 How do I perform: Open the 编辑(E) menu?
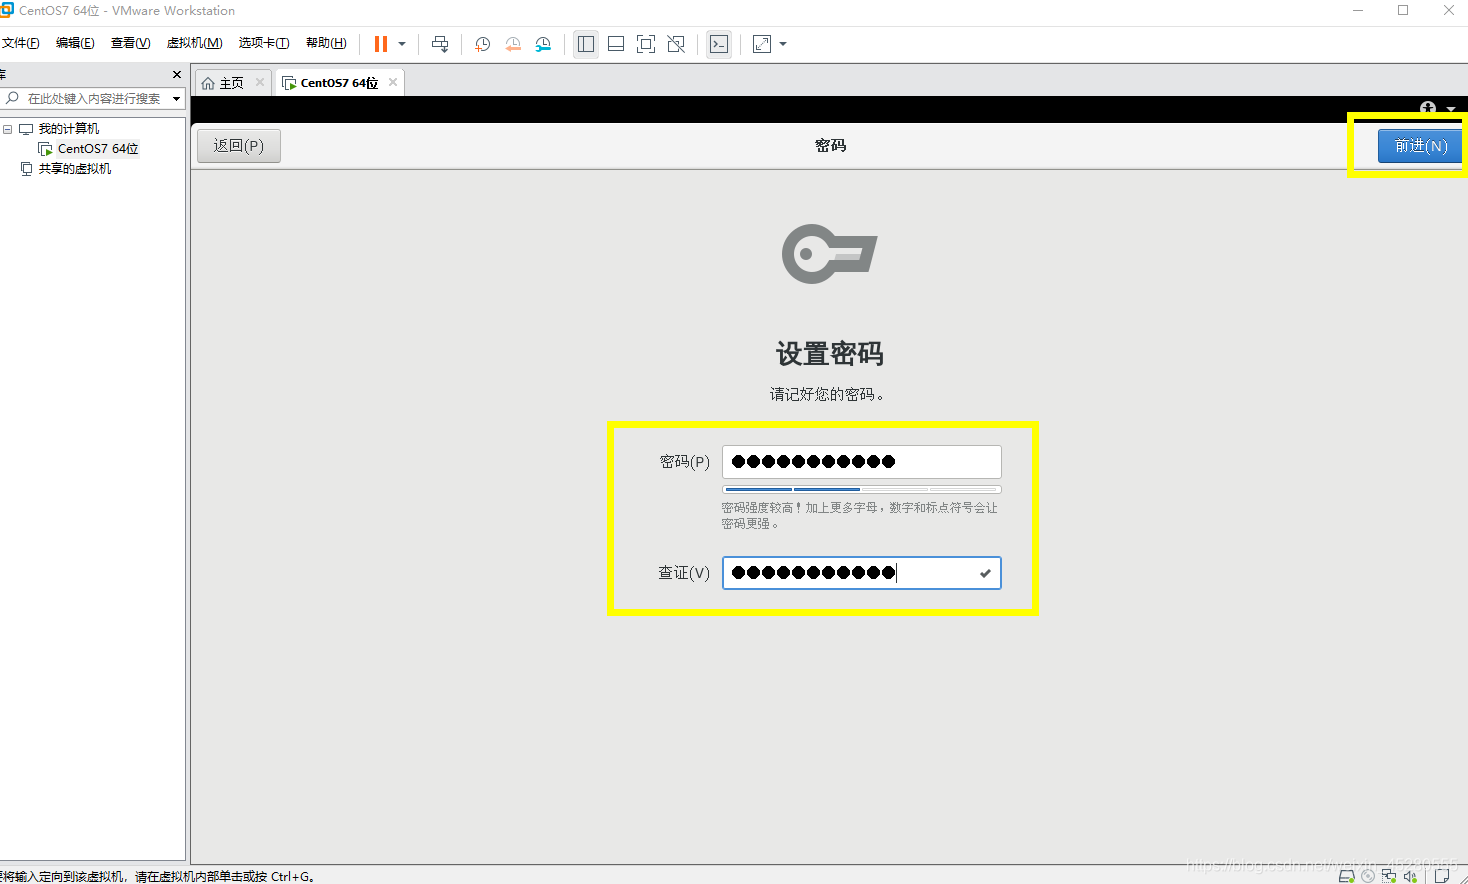[x=75, y=43]
